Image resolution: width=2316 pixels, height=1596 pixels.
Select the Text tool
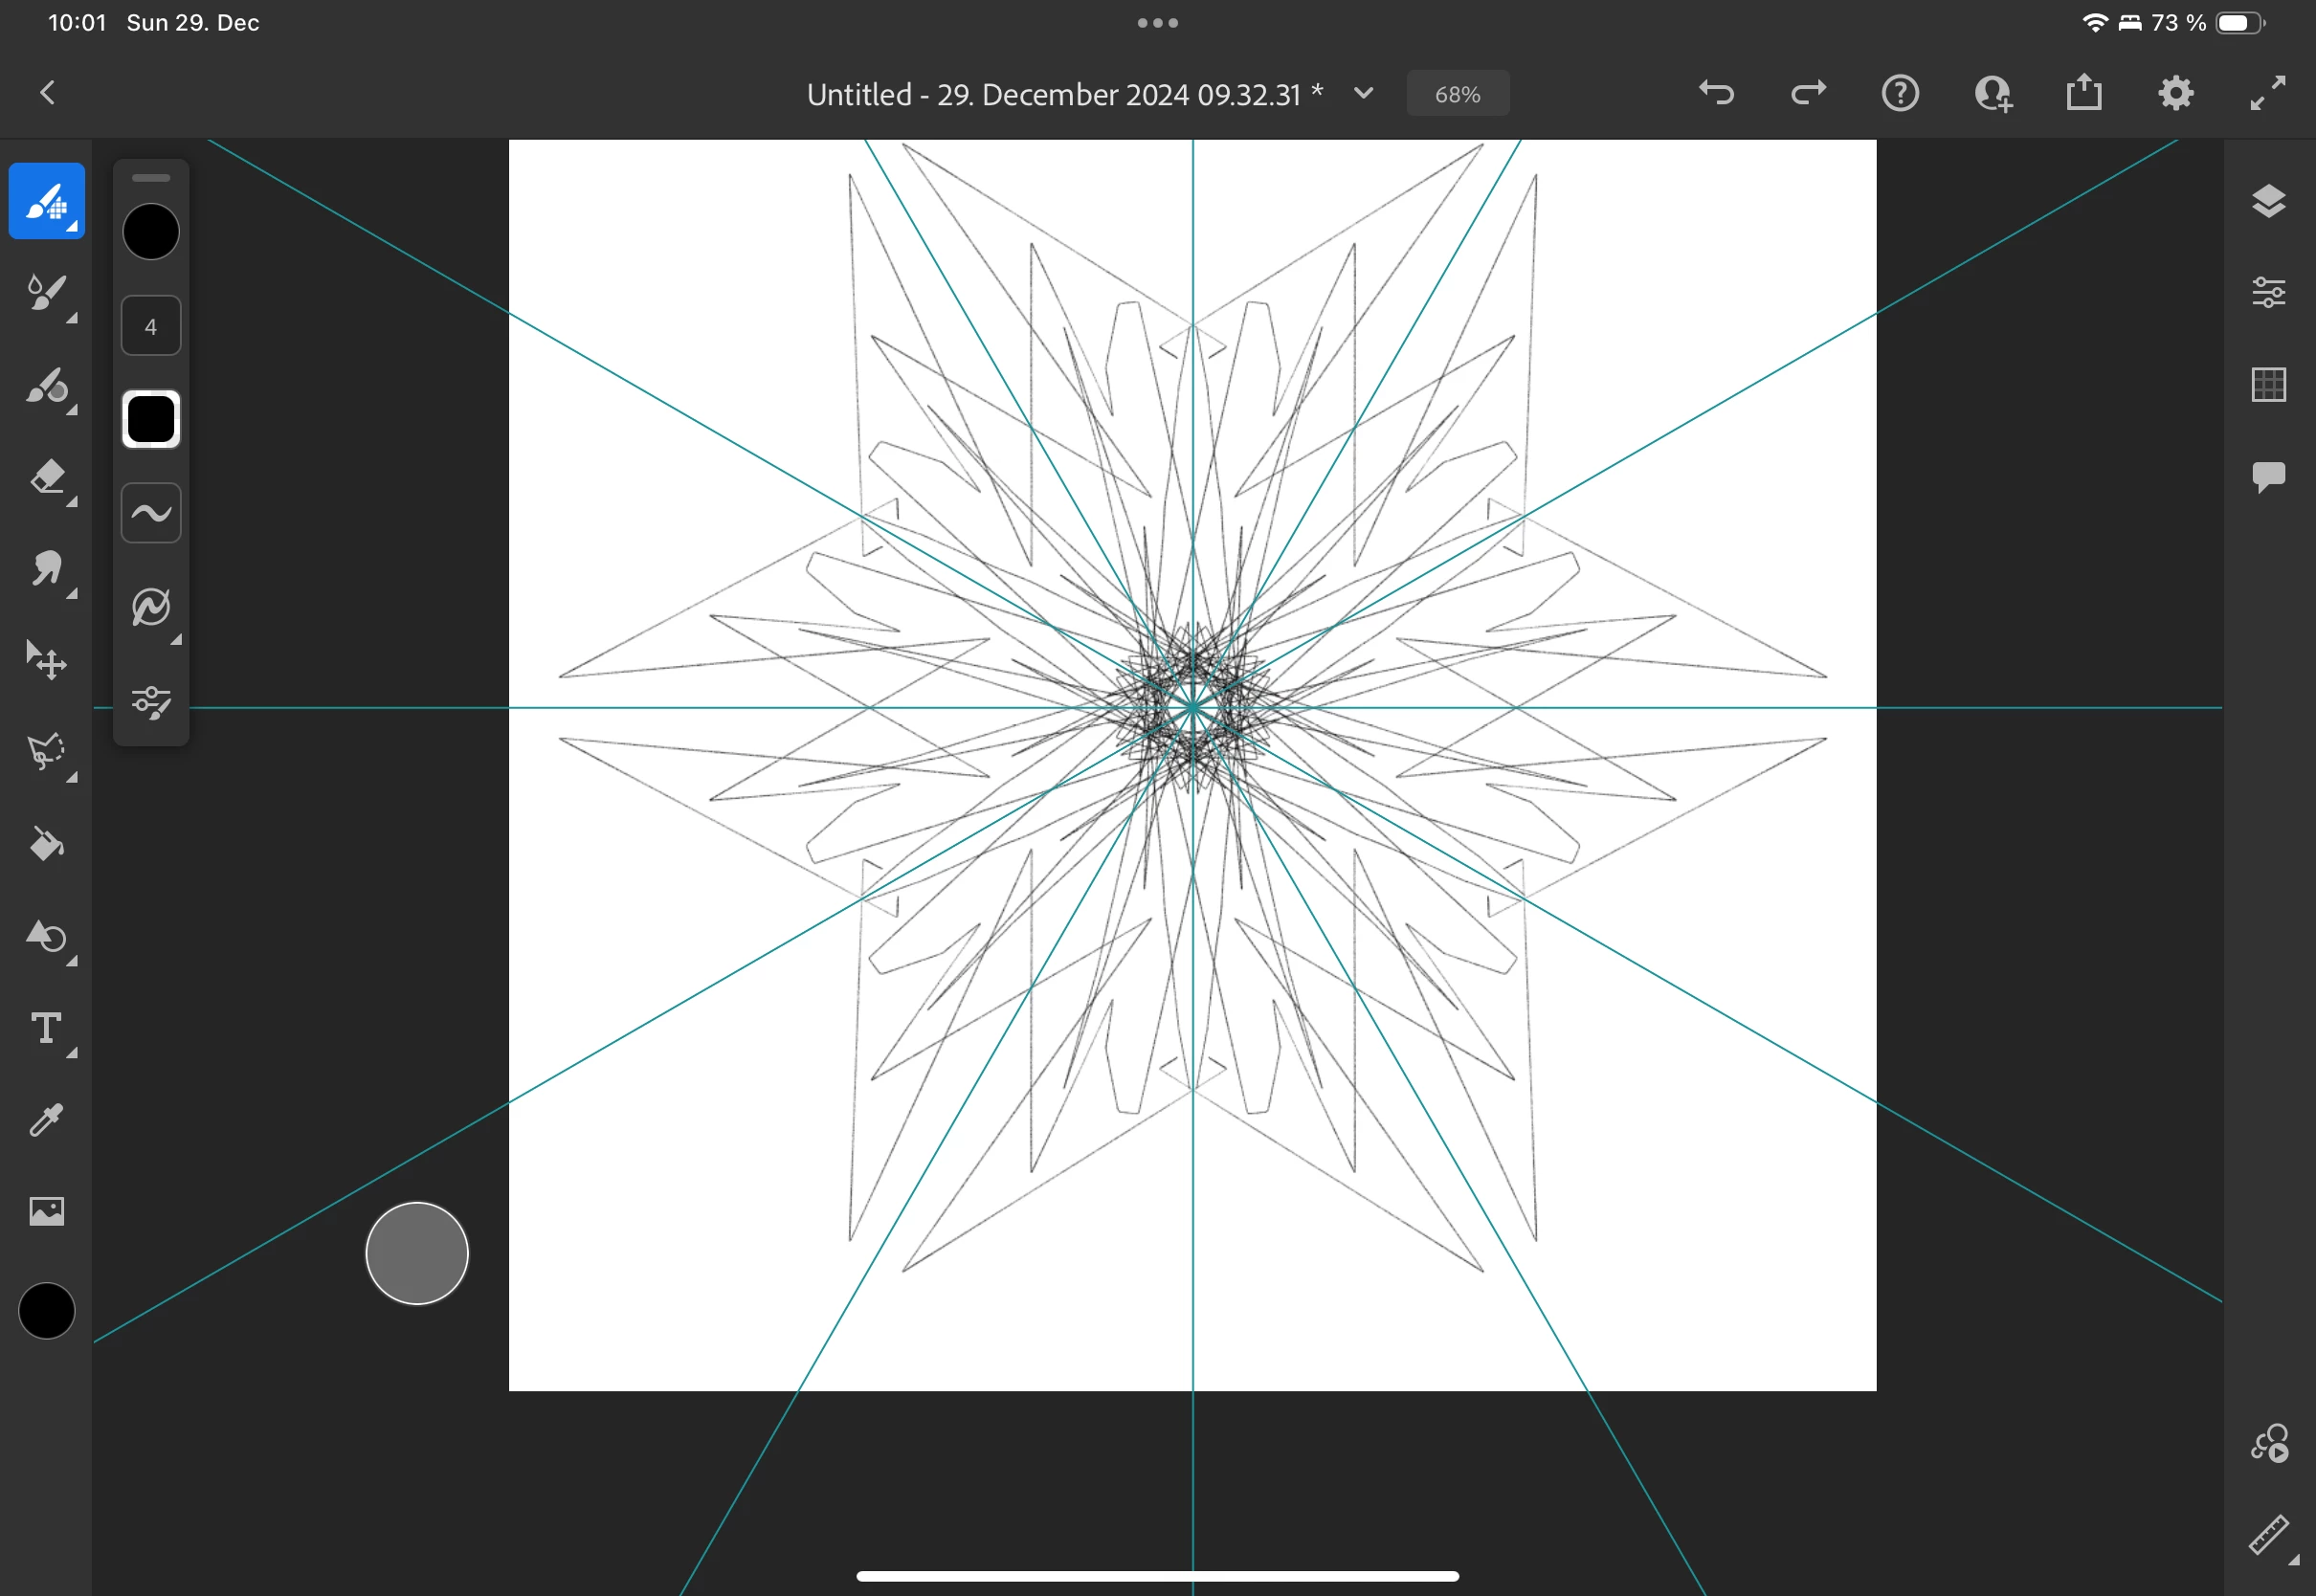(x=46, y=1028)
